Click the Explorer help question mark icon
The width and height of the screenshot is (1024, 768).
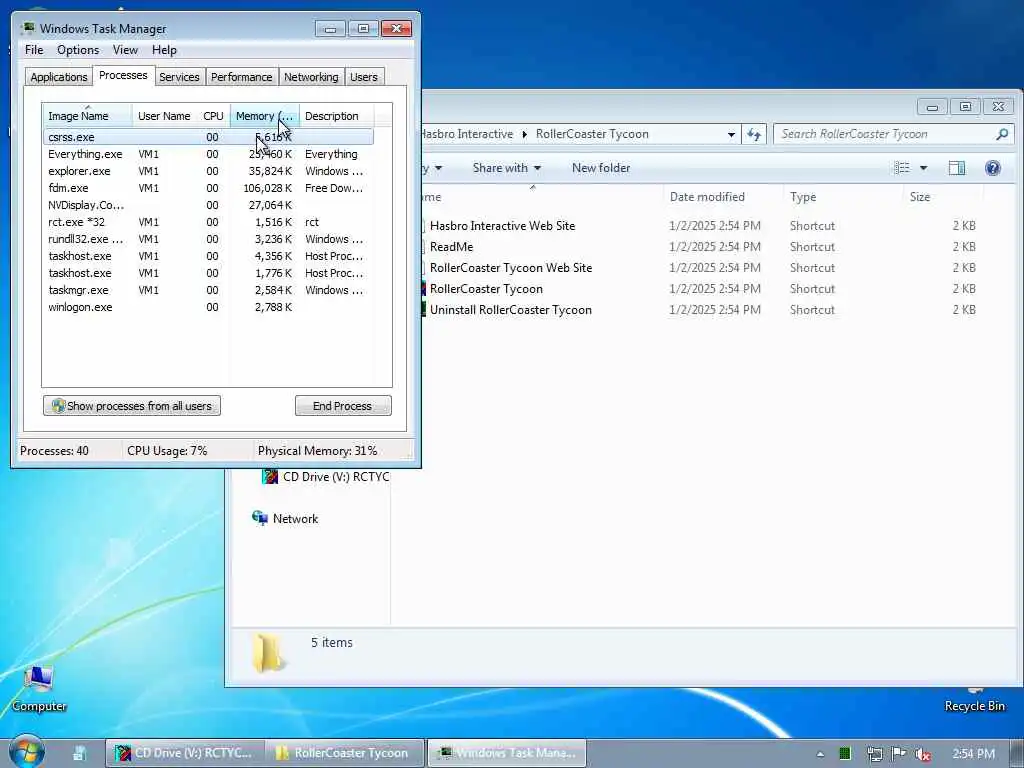click(993, 168)
